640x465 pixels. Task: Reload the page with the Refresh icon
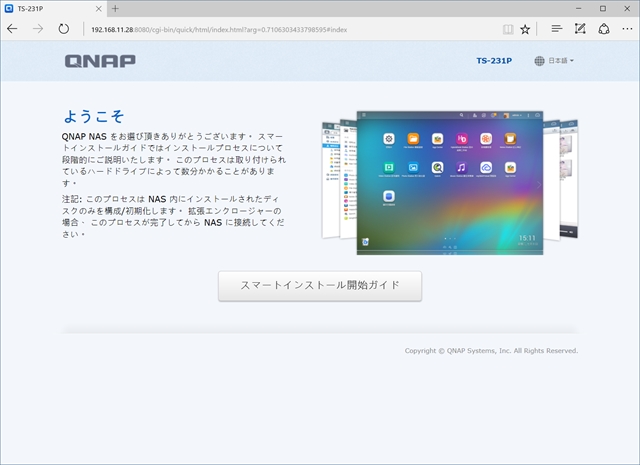(64, 29)
